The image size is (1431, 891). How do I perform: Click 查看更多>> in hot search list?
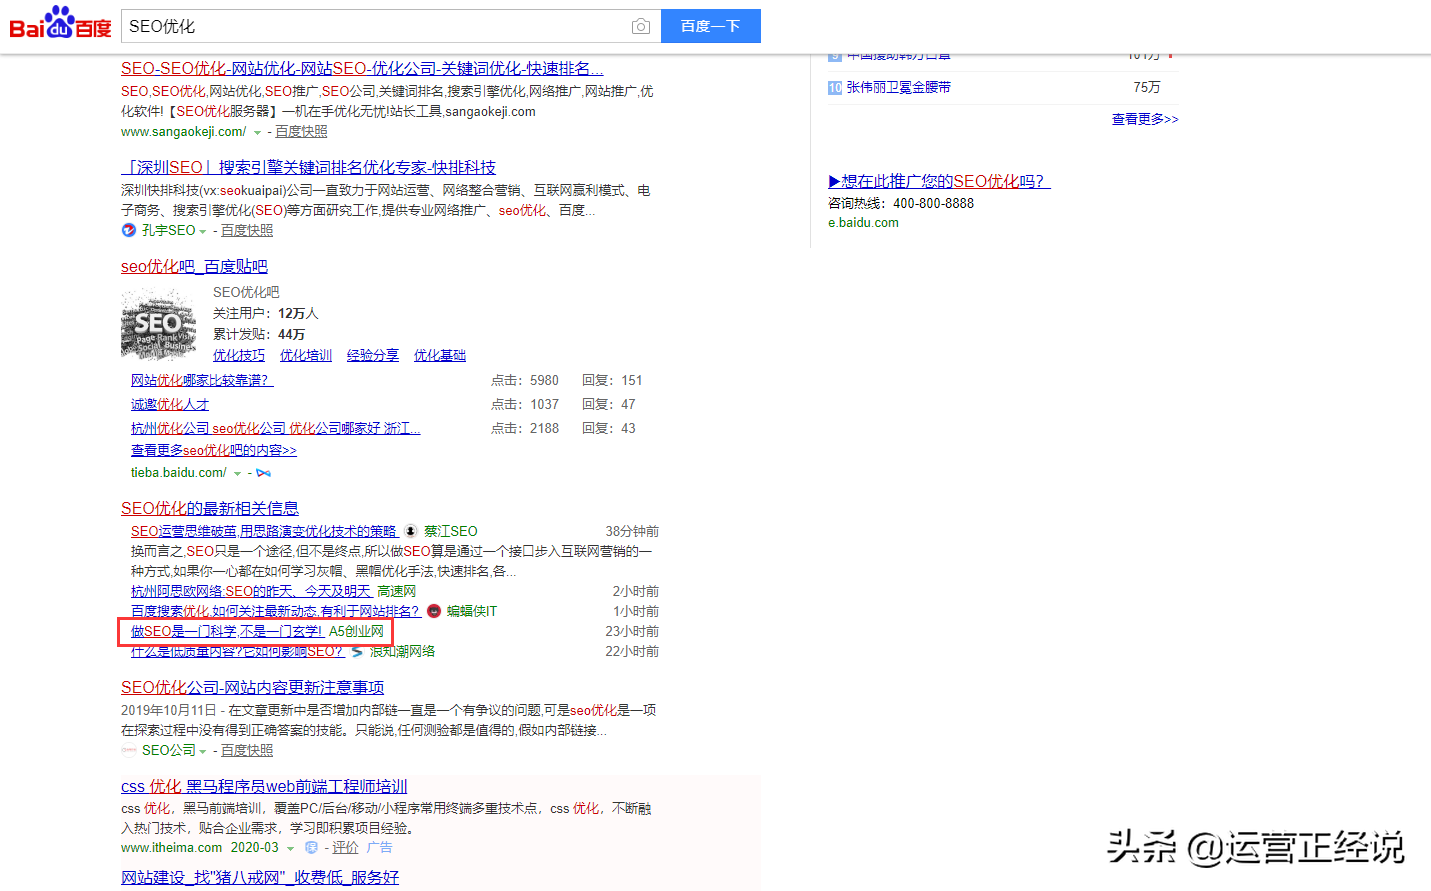click(1145, 119)
